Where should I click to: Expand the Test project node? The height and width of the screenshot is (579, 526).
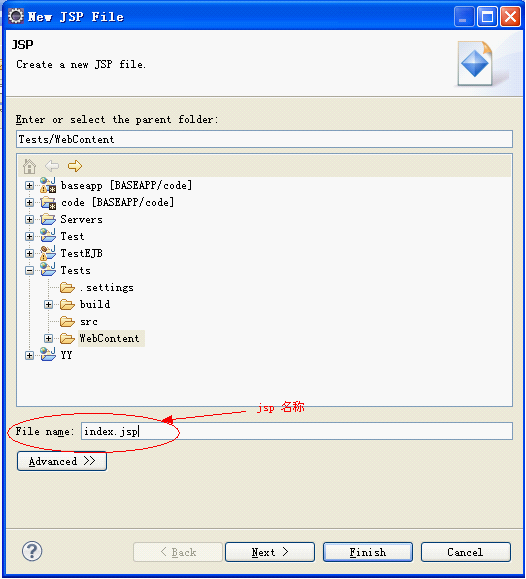30,236
